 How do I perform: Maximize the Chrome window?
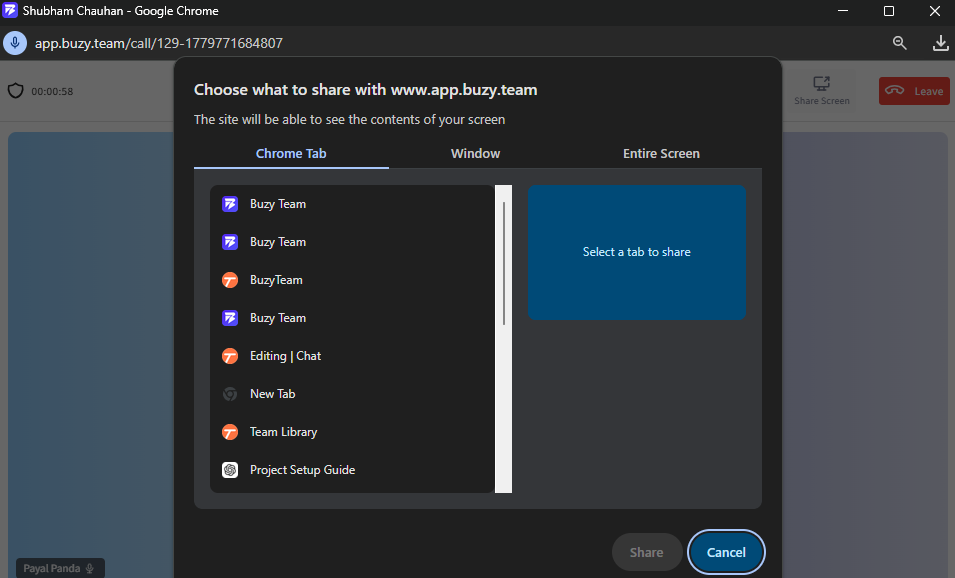889,11
